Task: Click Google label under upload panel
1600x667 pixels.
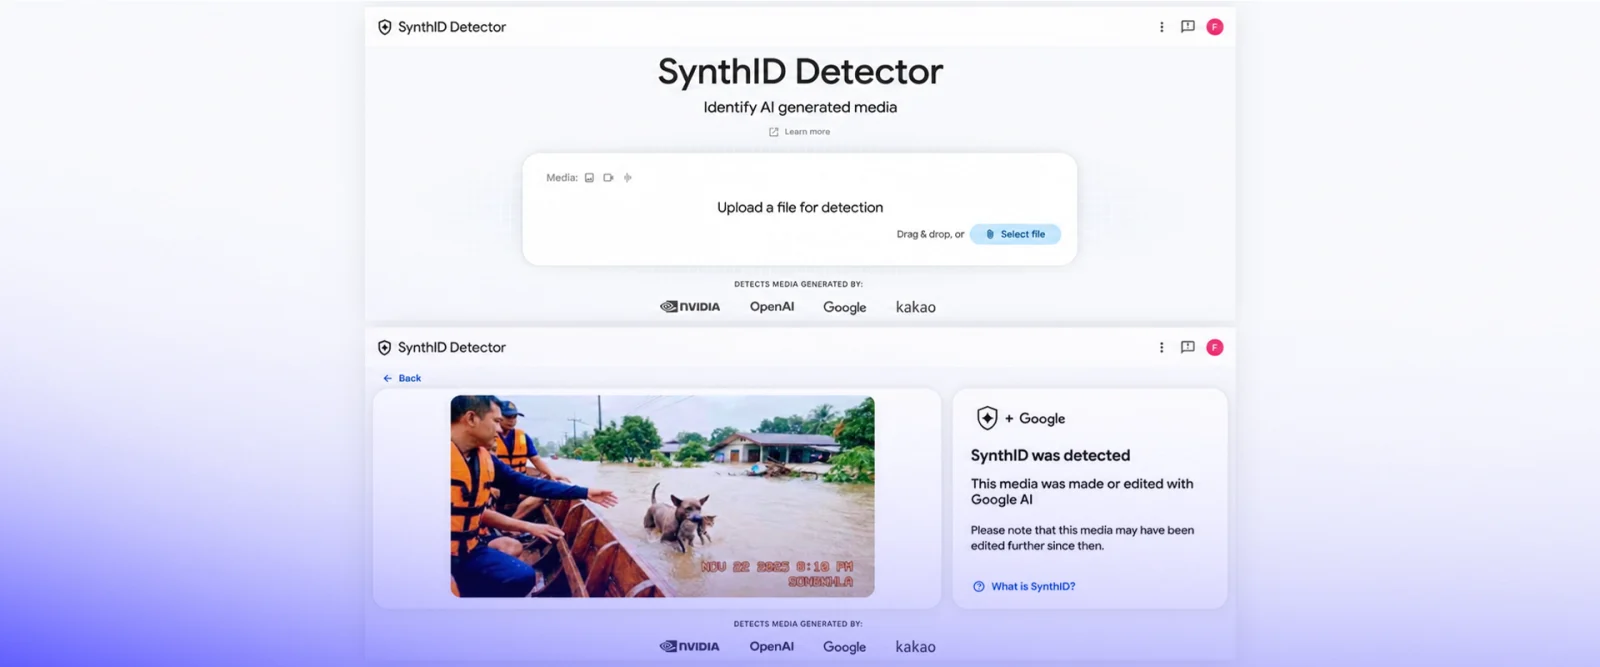Action: 845,308
